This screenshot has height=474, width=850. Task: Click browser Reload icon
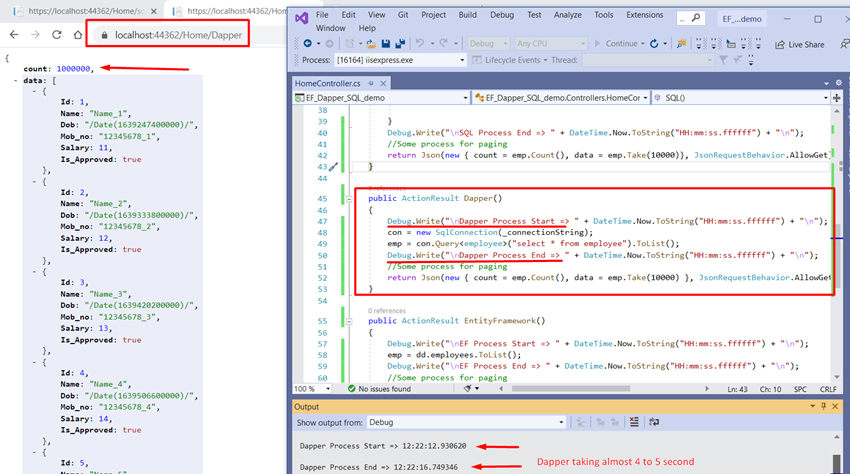(56, 35)
